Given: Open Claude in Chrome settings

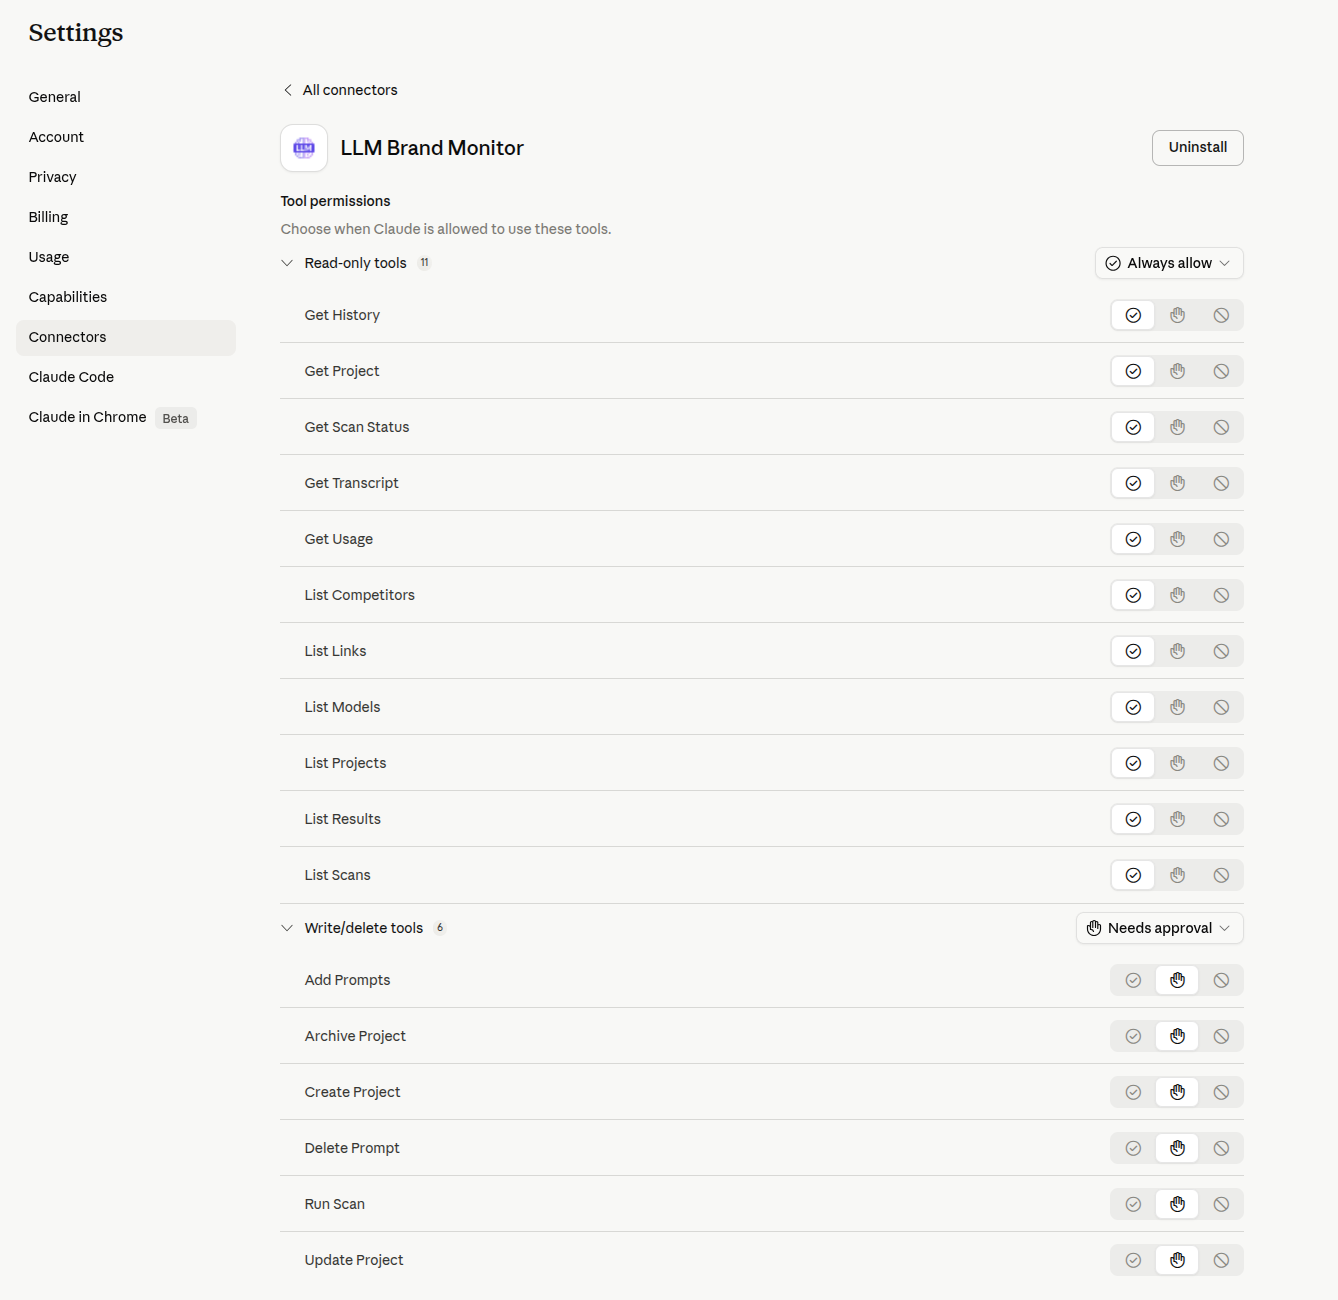Looking at the screenshot, I should [x=126, y=417].
